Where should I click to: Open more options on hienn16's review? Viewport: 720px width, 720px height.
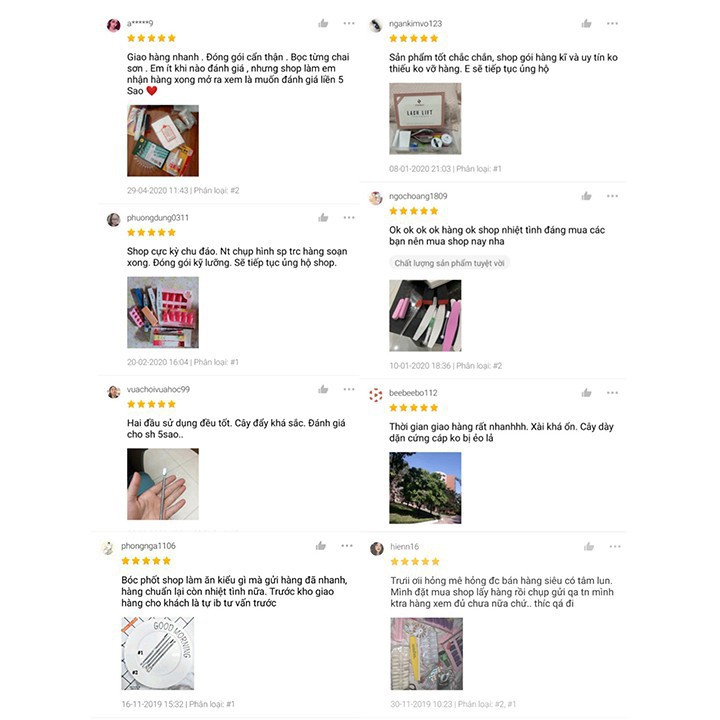tap(615, 546)
